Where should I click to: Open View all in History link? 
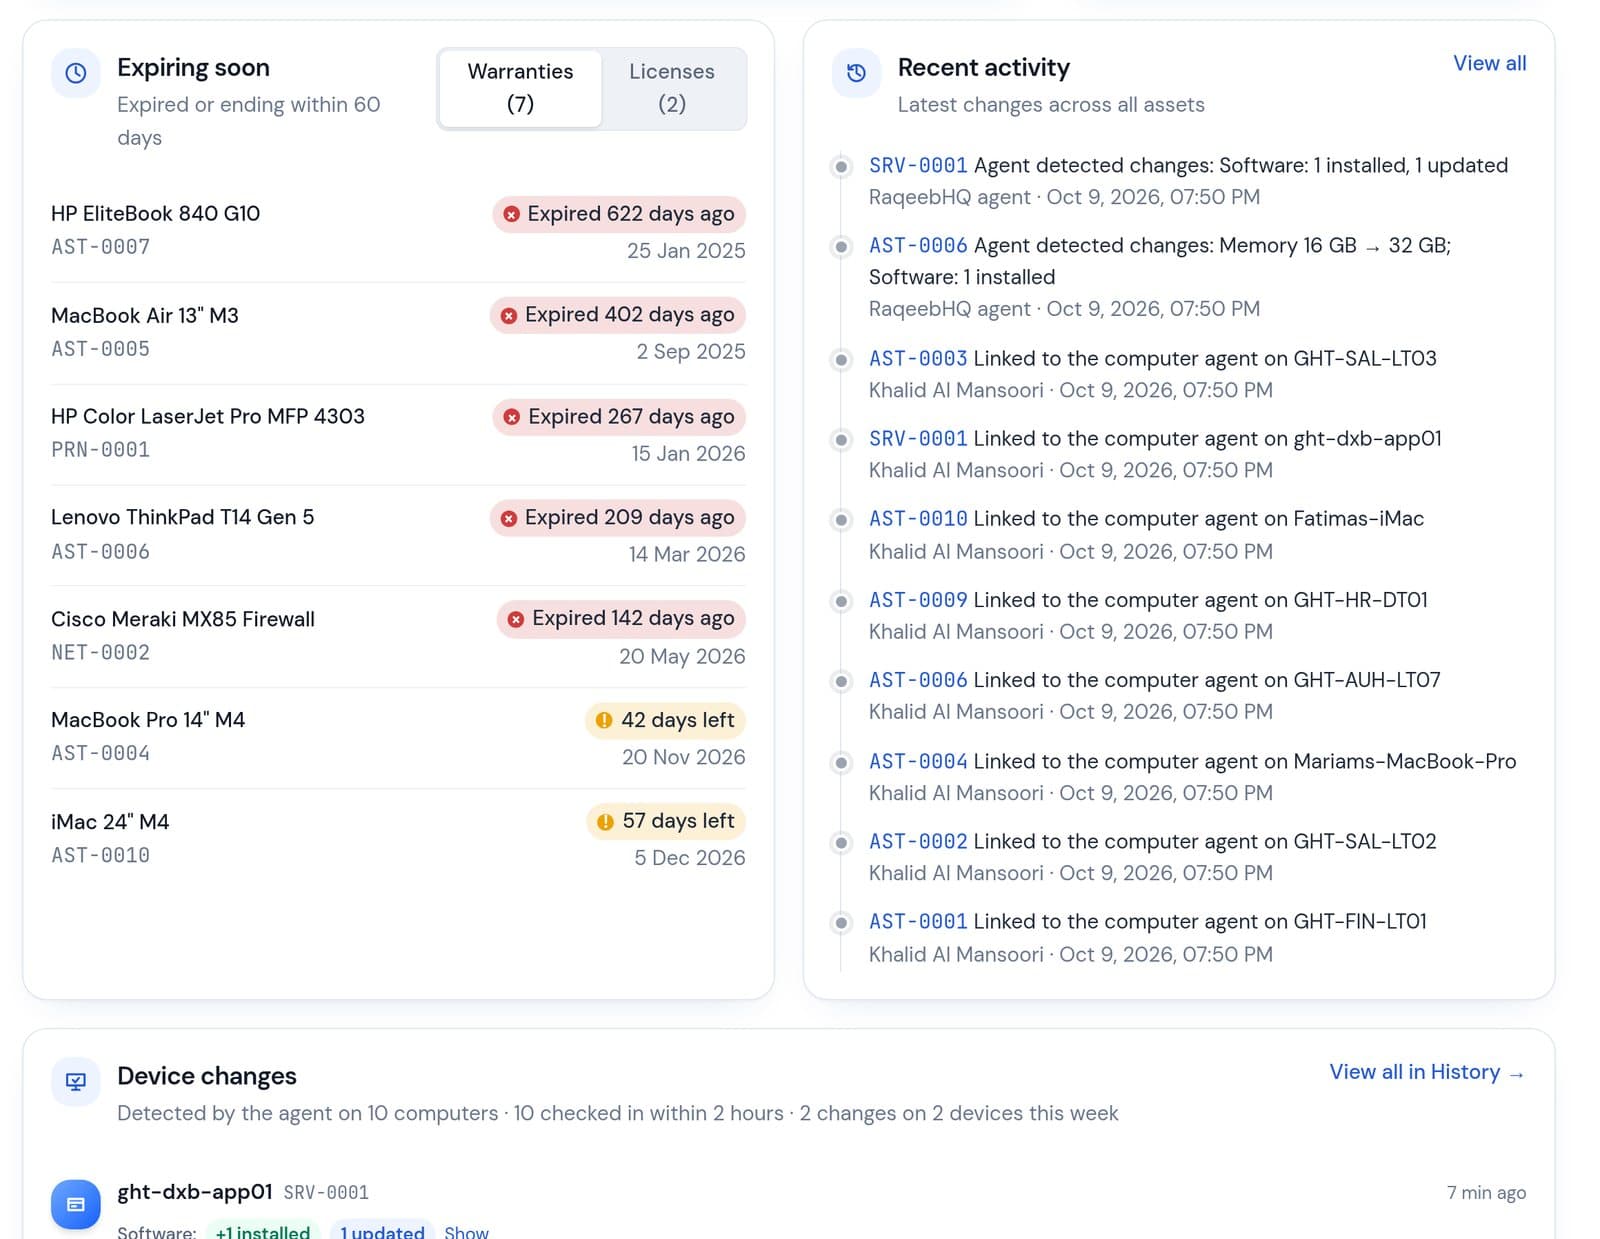tap(1427, 1072)
